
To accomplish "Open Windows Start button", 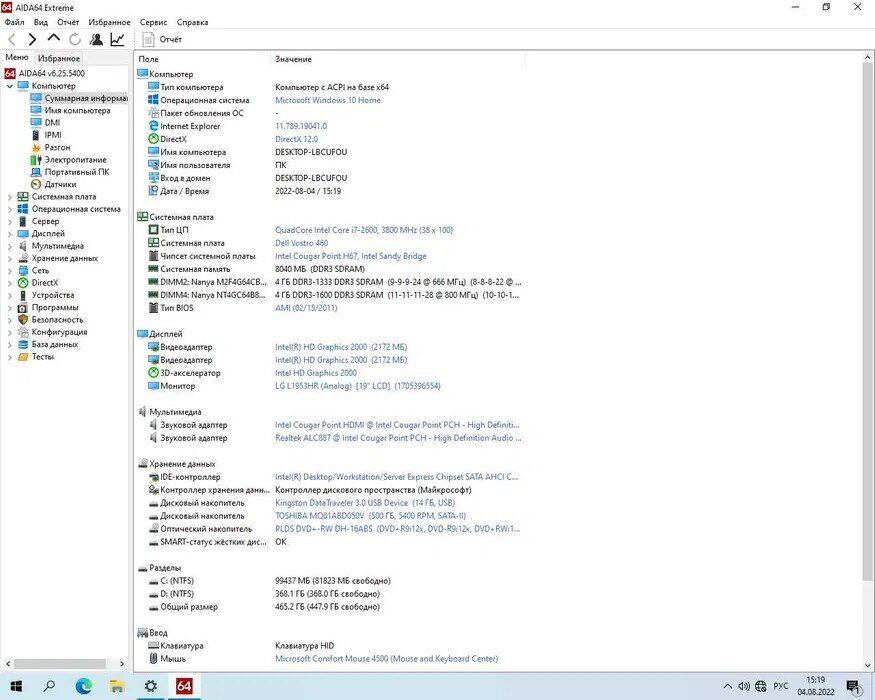I will click(16, 686).
